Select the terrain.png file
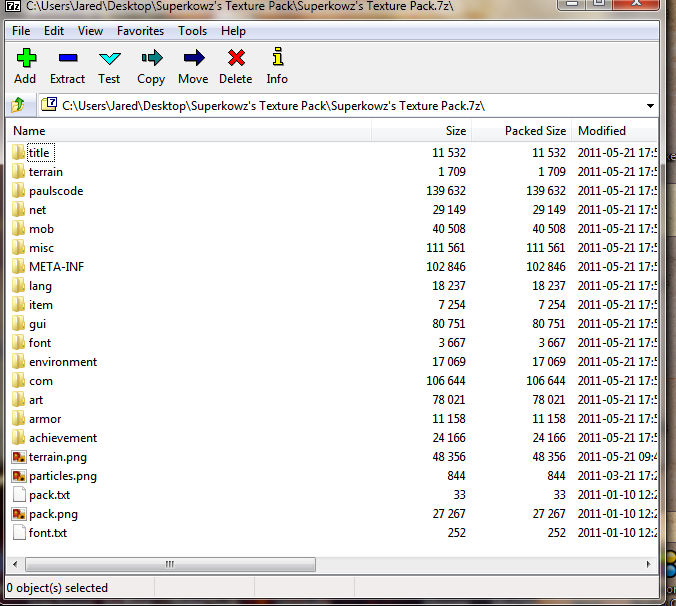This screenshot has width=676, height=606. (57, 457)
